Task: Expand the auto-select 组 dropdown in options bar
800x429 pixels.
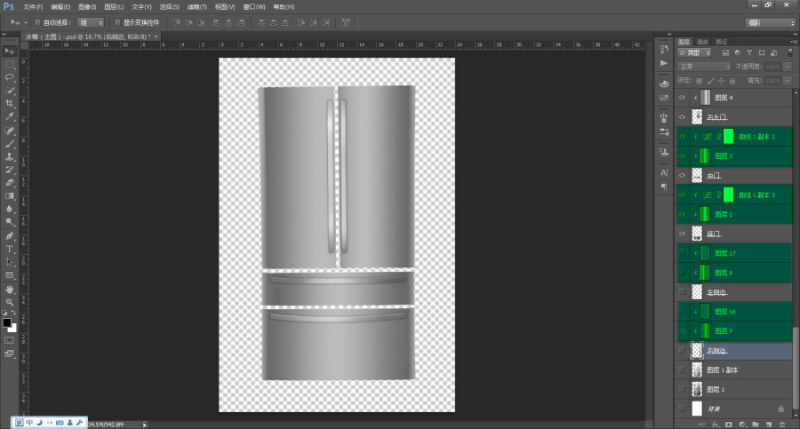Action: point(90,22)
